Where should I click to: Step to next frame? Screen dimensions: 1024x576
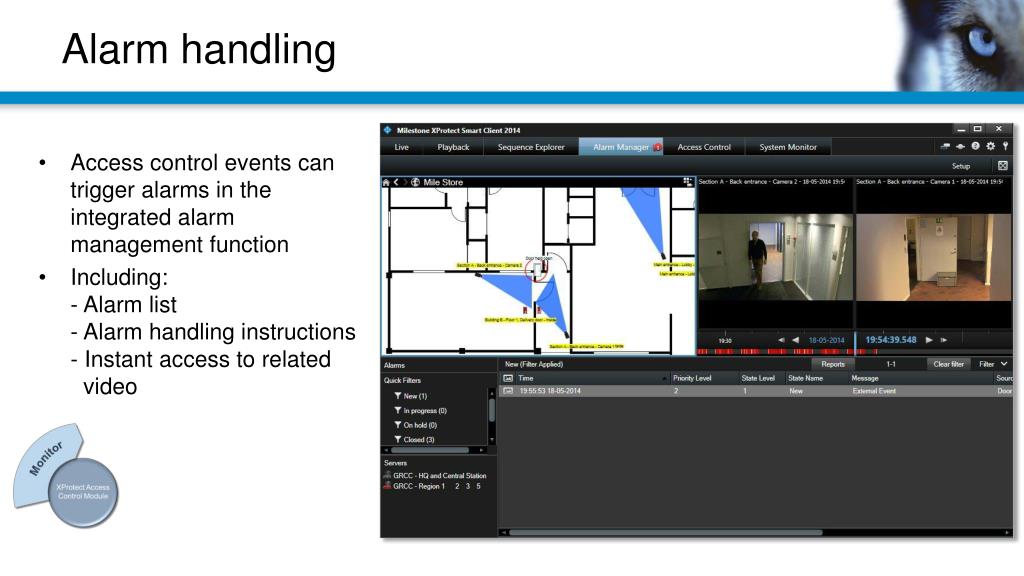[944, 340]
